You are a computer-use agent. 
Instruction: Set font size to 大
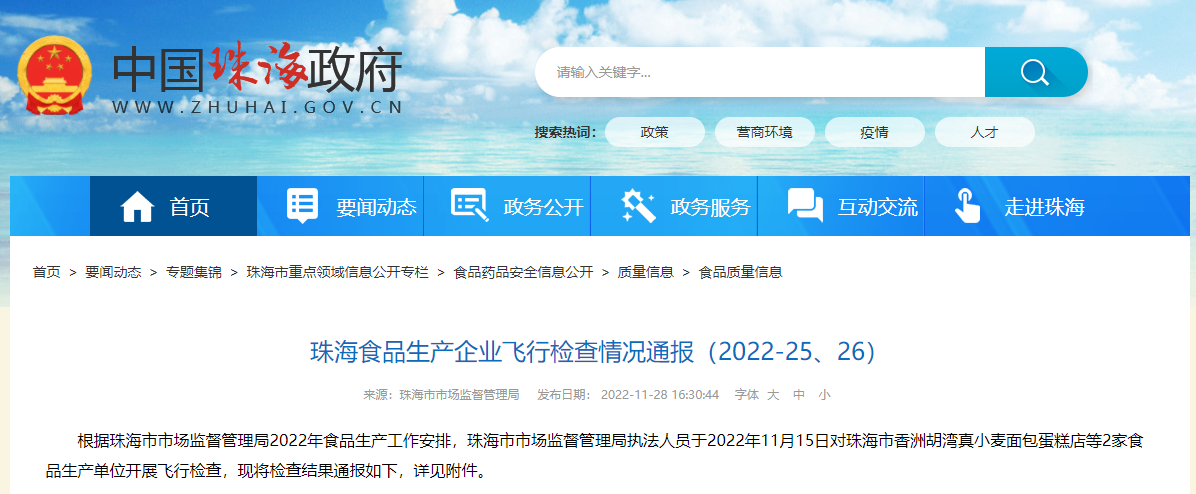pos(773,395)
